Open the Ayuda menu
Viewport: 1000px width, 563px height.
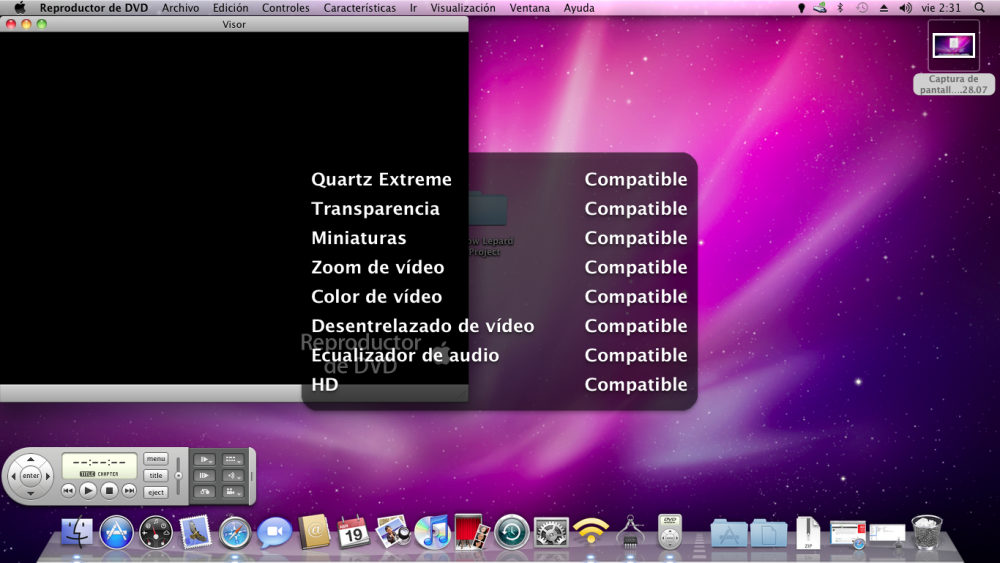[x=579, y=8]
